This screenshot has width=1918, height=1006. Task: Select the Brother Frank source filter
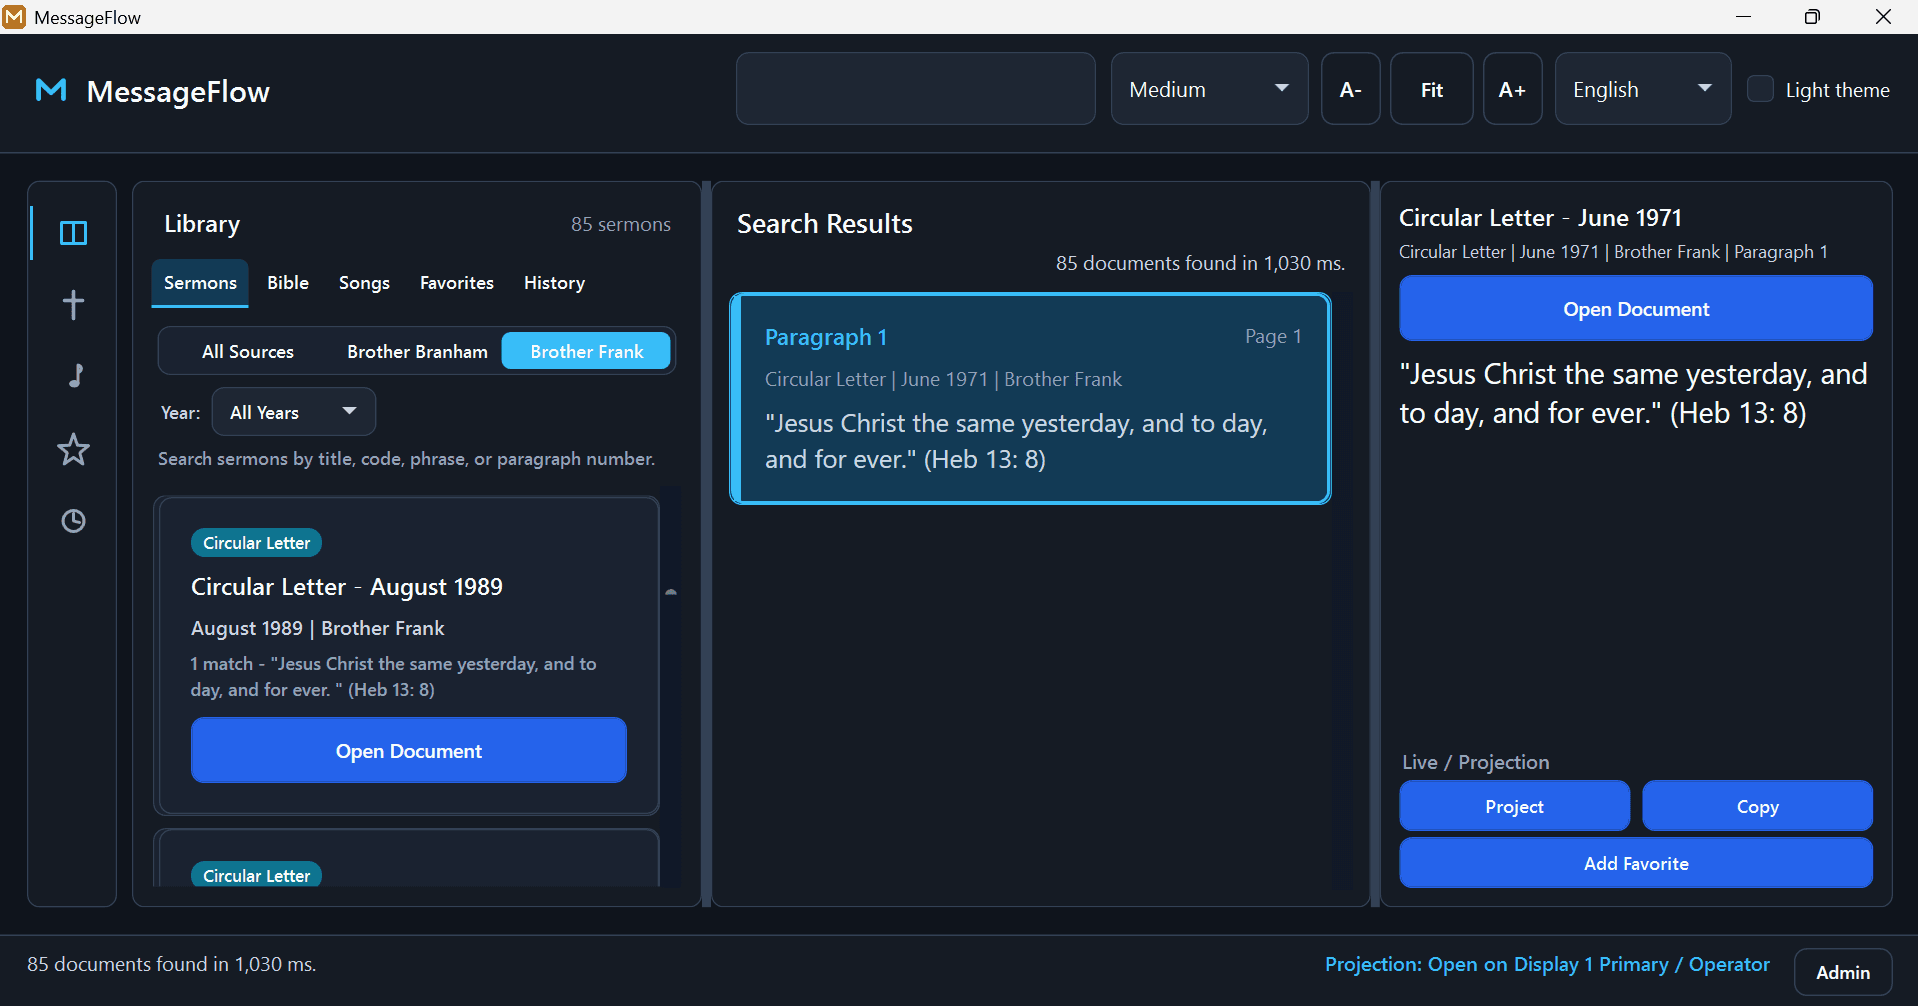(586, 352)
